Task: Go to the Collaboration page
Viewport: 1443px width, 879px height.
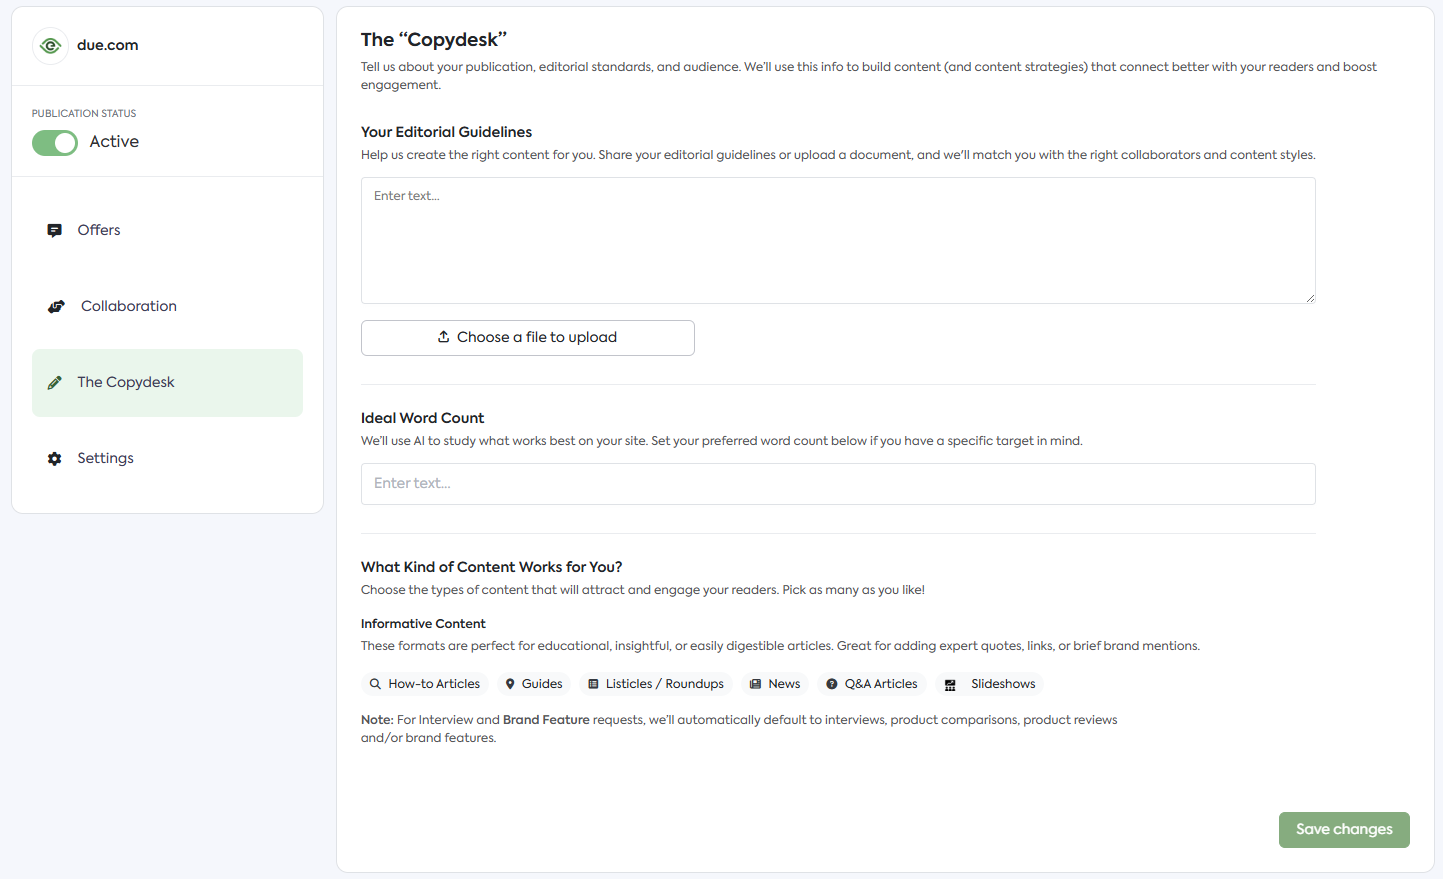Action: [129, 306]
